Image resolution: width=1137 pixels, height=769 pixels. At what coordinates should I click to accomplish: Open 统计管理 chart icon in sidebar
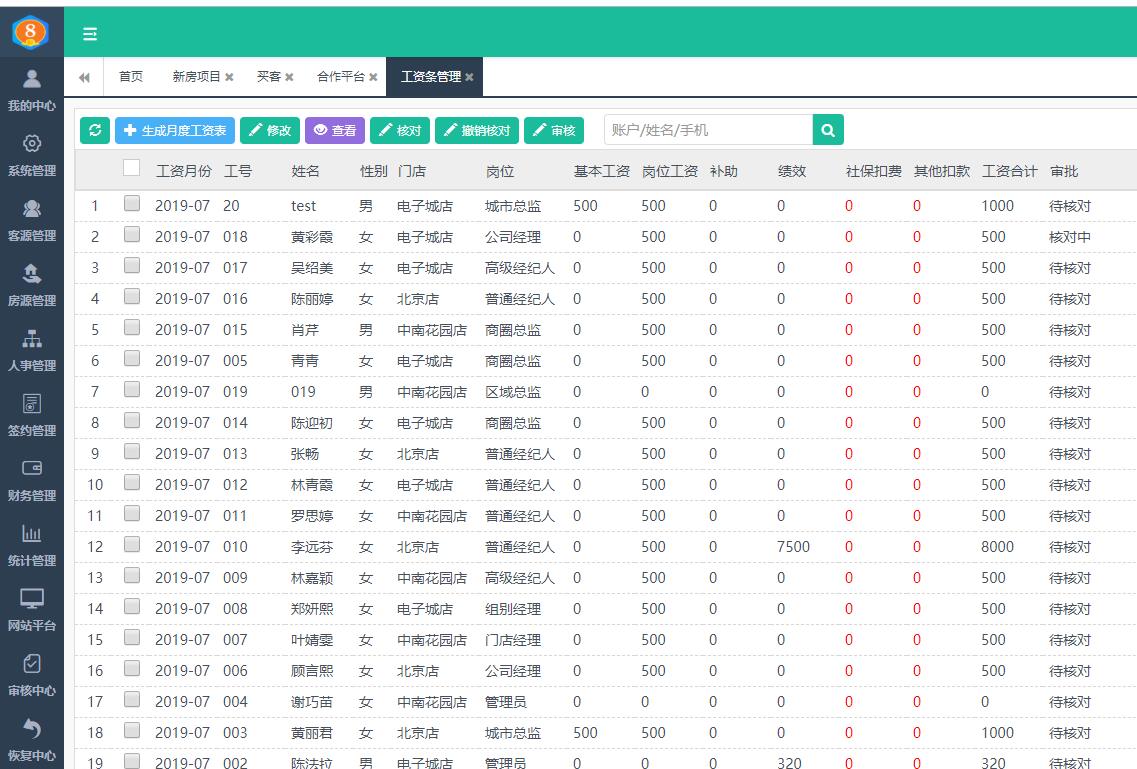click(x=32, y=534)
